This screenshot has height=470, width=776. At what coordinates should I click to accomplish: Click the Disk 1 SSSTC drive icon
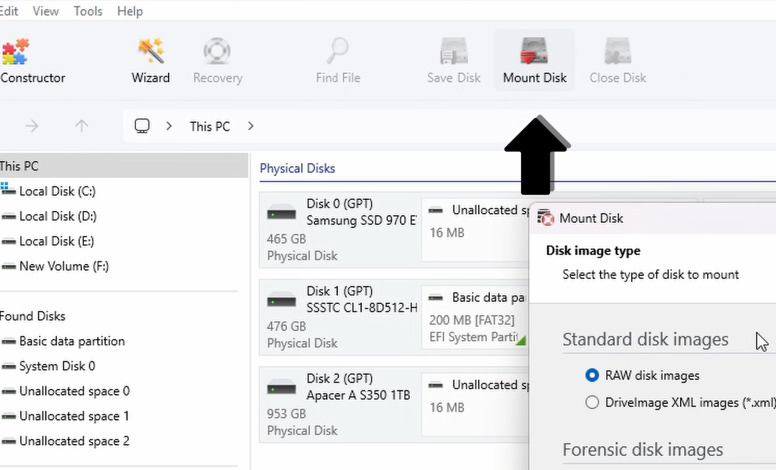[281, 301]
